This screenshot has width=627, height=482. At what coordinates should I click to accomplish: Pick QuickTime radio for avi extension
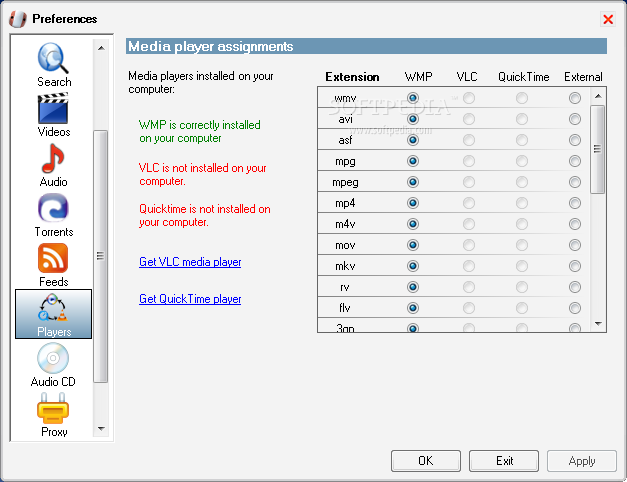pyautogui.click(x=521, y=119)
